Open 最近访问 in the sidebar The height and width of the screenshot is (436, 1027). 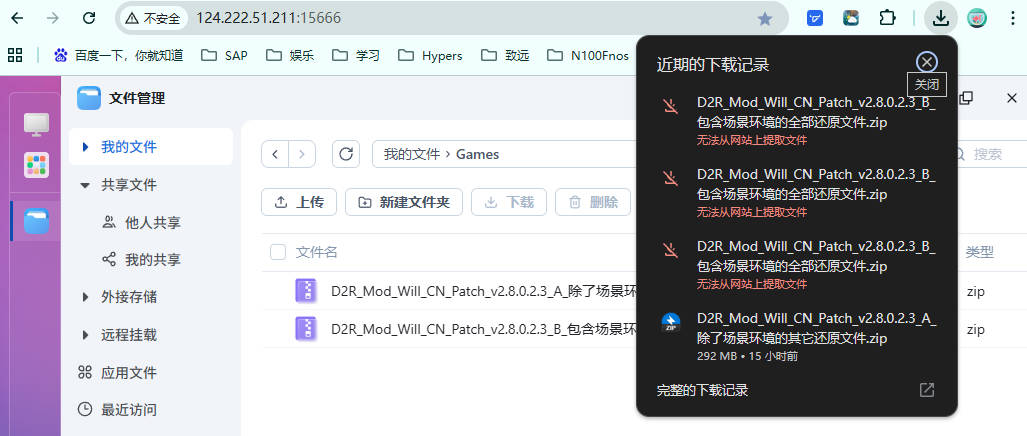click(x=128, y=410)
